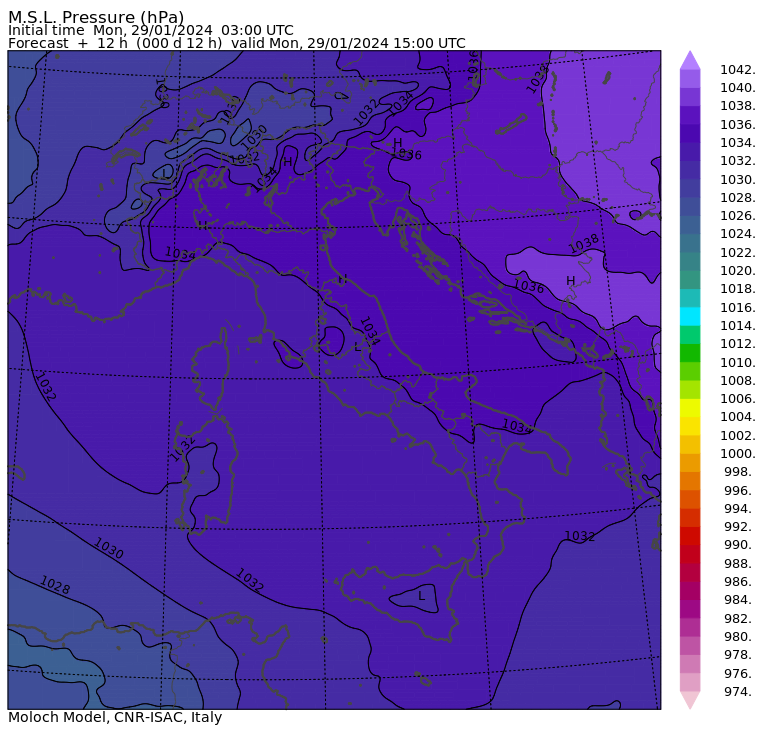
Task: Click the L marker over central Italy
Action: pyautogui.click(x=358, y=347)
